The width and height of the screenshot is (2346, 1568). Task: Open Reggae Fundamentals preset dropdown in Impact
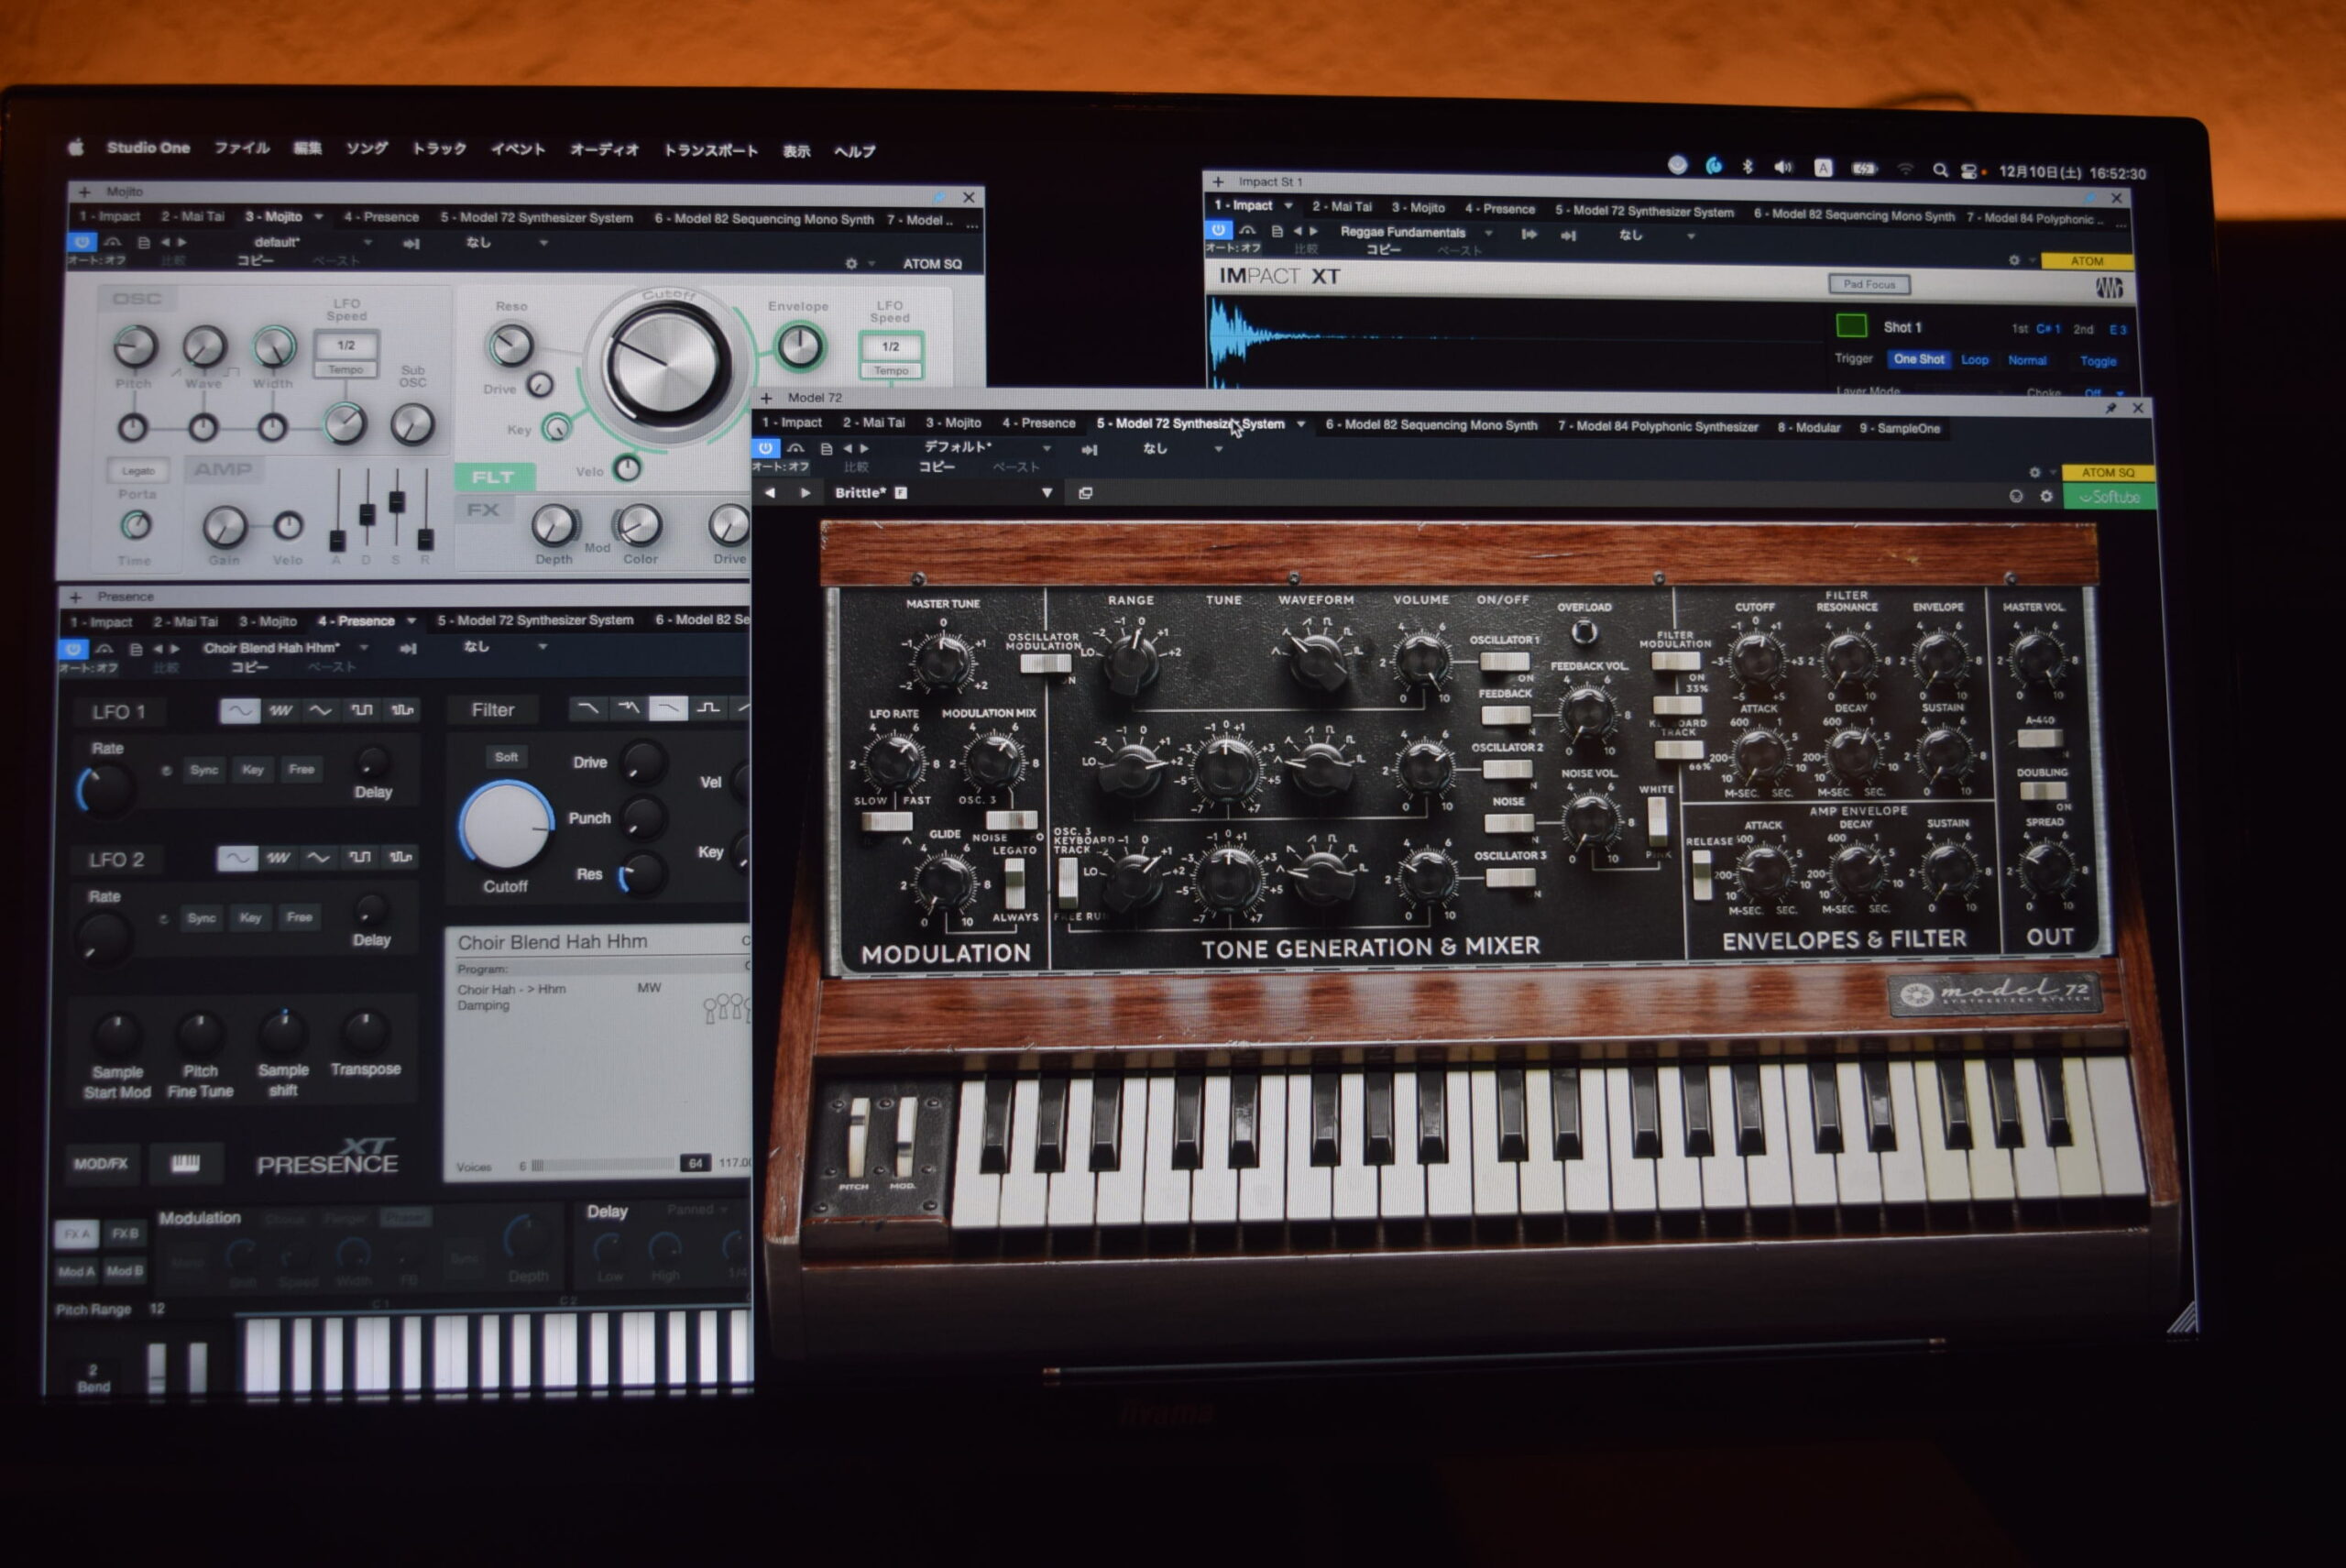coord(1489,233)
